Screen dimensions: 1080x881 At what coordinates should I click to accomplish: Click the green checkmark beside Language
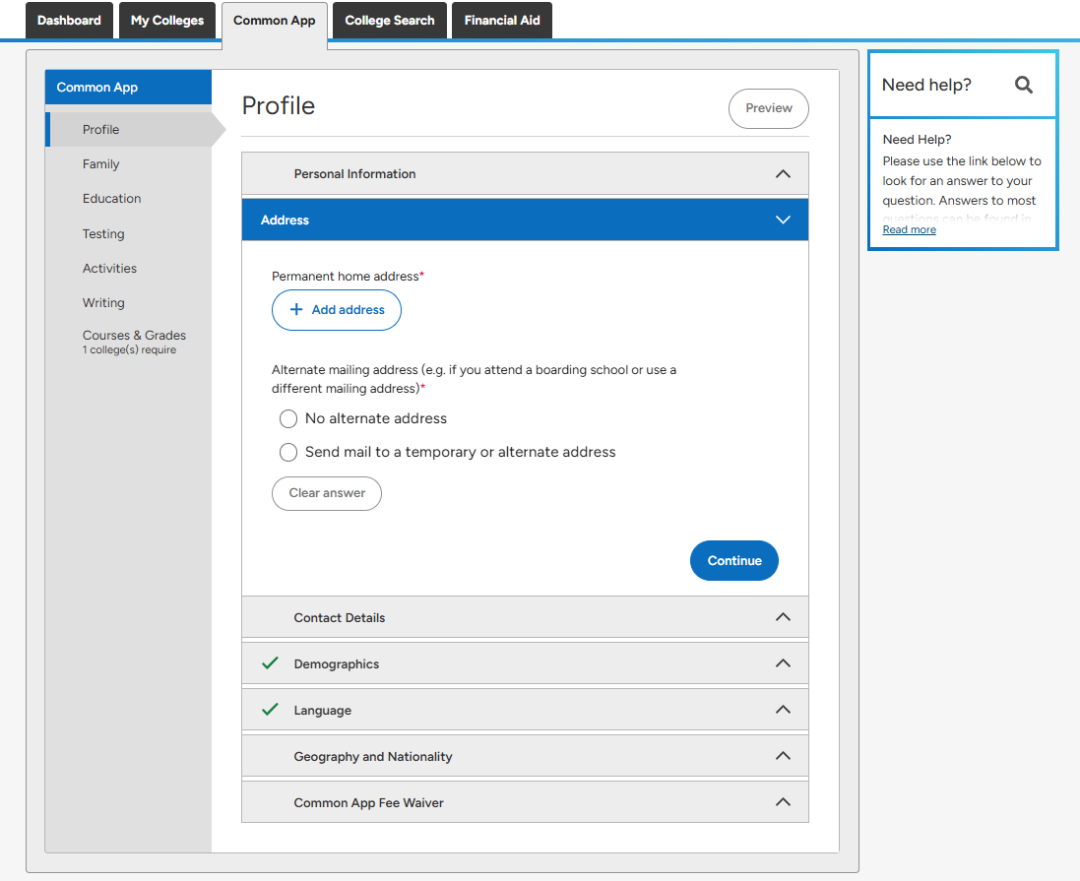[270, 709]
